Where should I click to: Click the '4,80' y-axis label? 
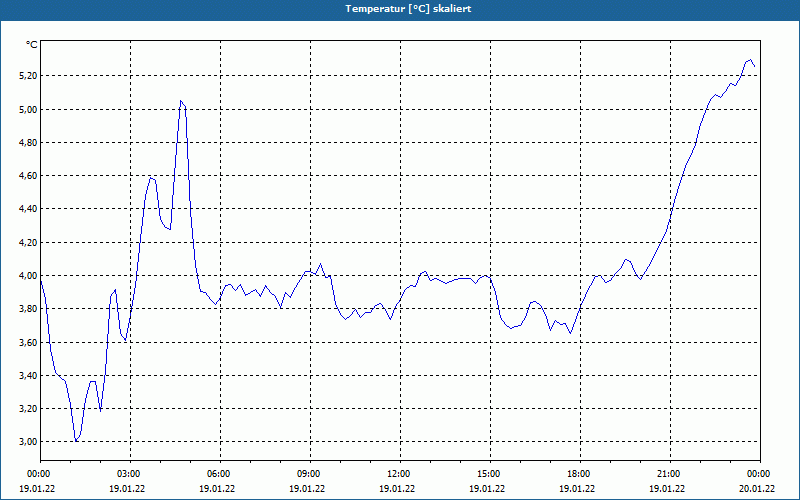tap(29, 142)
